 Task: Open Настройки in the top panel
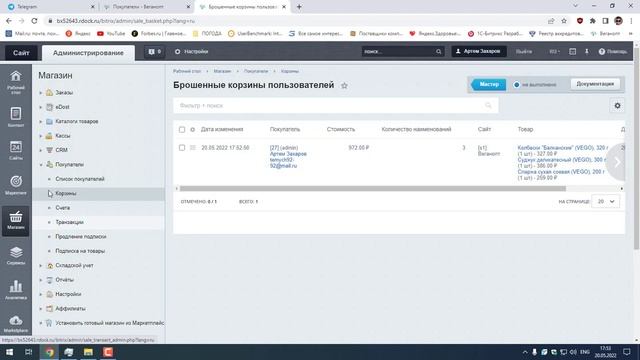[x=191, y=52]
